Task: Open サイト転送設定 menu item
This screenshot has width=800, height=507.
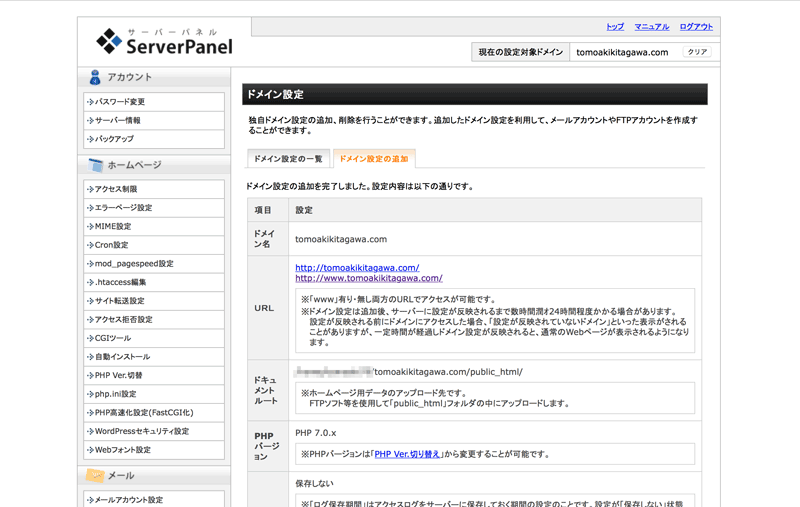Action: click(x=154, y=300)
